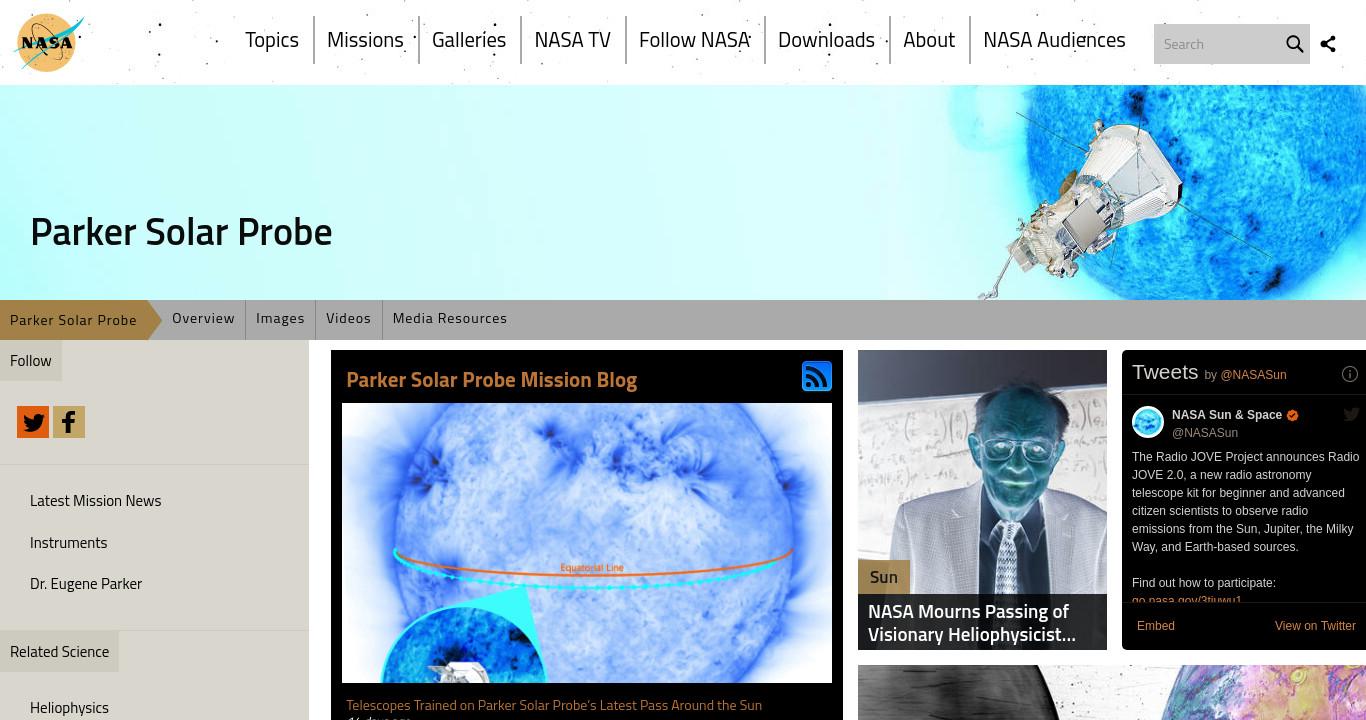Open the NASA Mourns Passing article card
This screenshot has height=720, width=1366.
(982, 500)
